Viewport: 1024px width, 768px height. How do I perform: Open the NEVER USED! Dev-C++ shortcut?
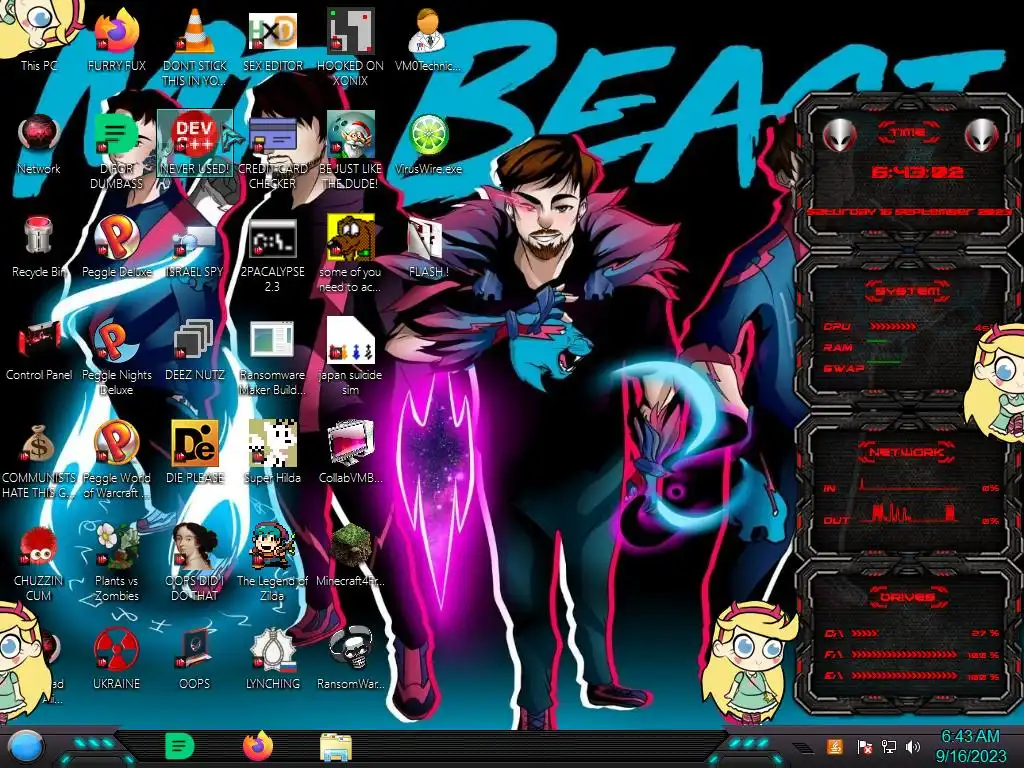pyautogui.click(x=195, y=144)
